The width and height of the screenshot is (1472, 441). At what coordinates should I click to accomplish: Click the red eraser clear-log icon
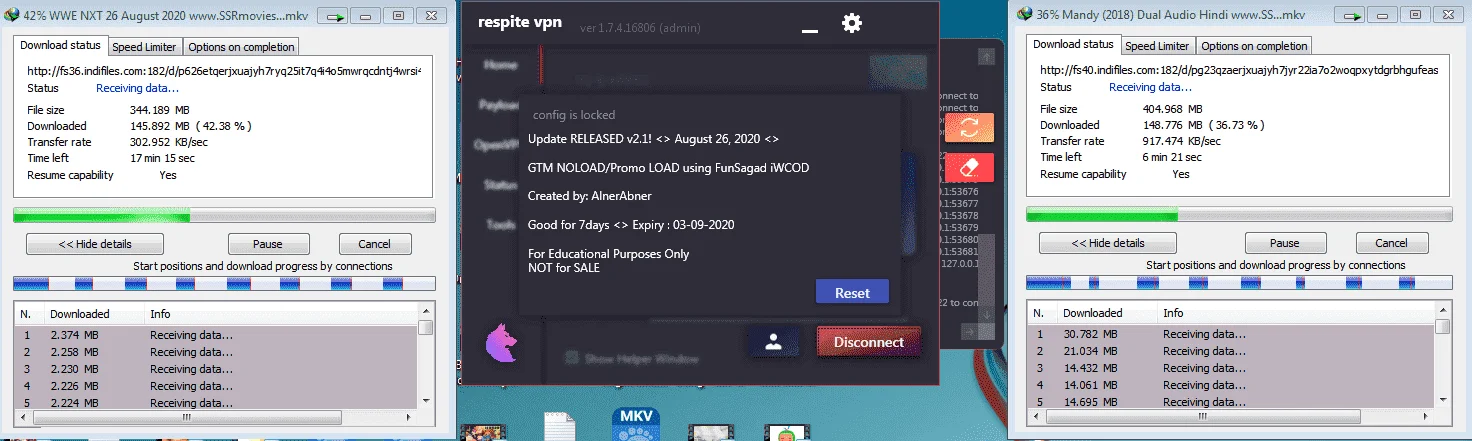(969, 167)
